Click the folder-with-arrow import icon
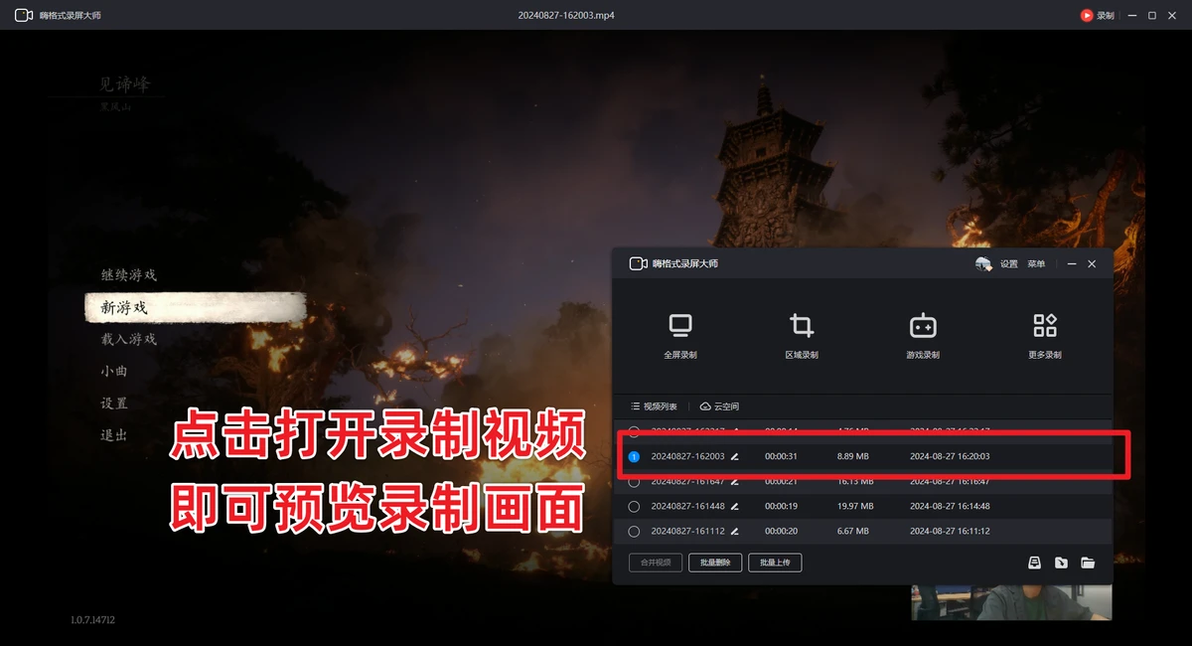 [1061, 562]
